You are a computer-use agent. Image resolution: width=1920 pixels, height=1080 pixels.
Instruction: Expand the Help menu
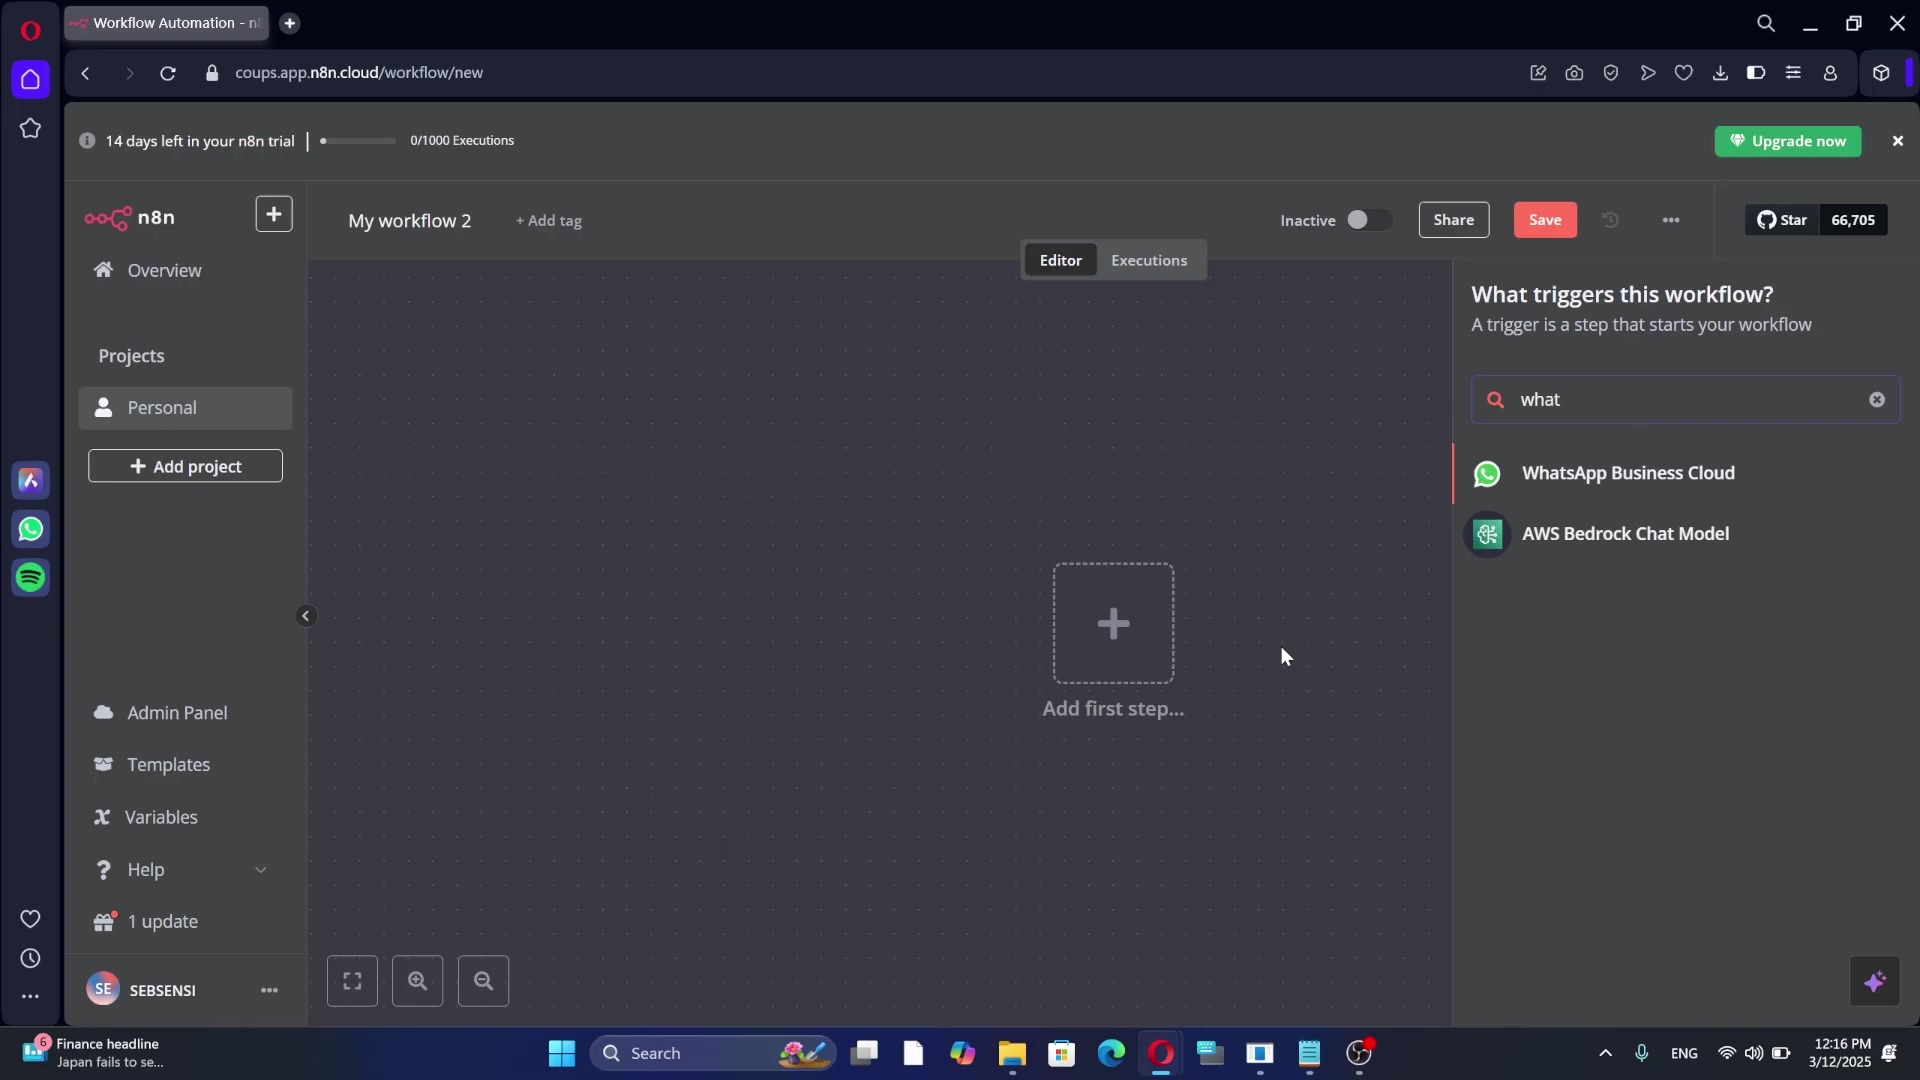click(181, 870)
